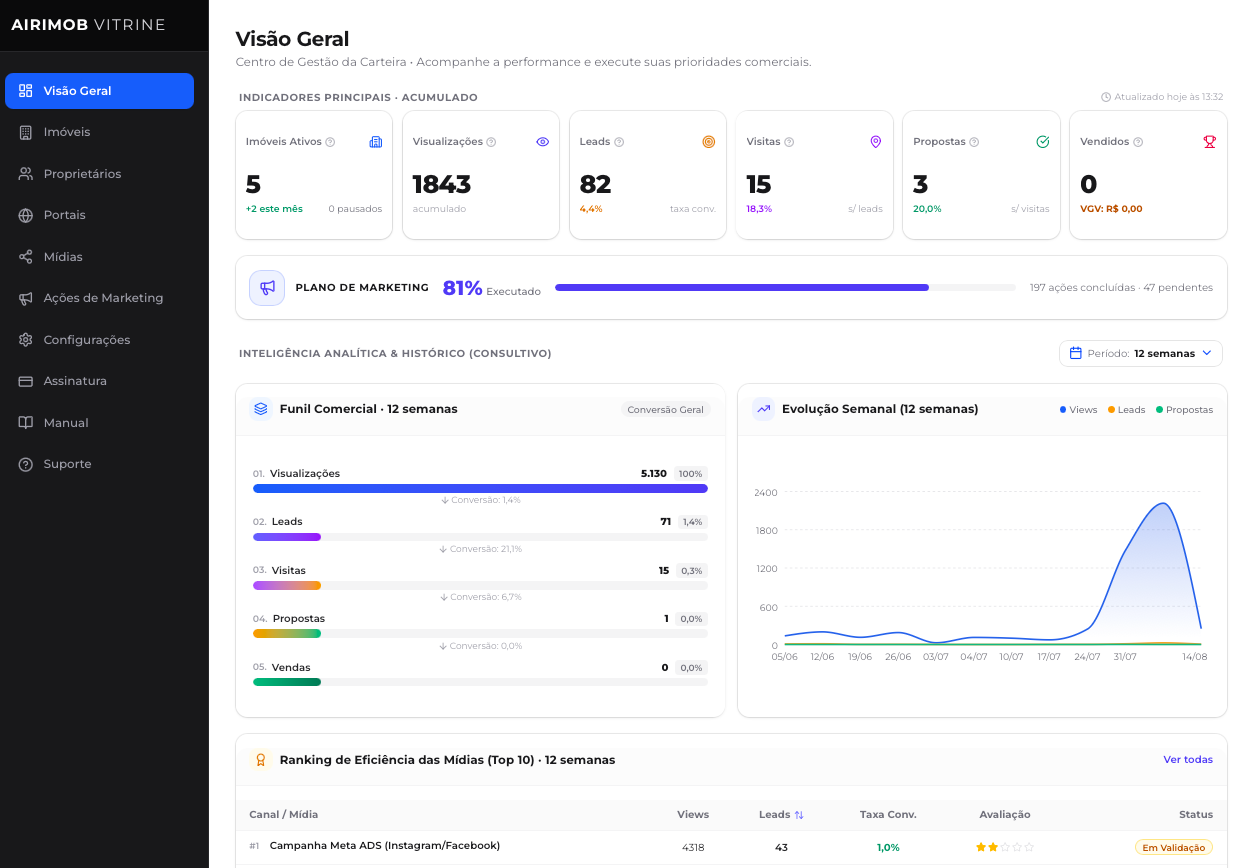Screen dimensions: 1251x868
Task: Click the Em Validação status badge
Action: [1174, 847]
